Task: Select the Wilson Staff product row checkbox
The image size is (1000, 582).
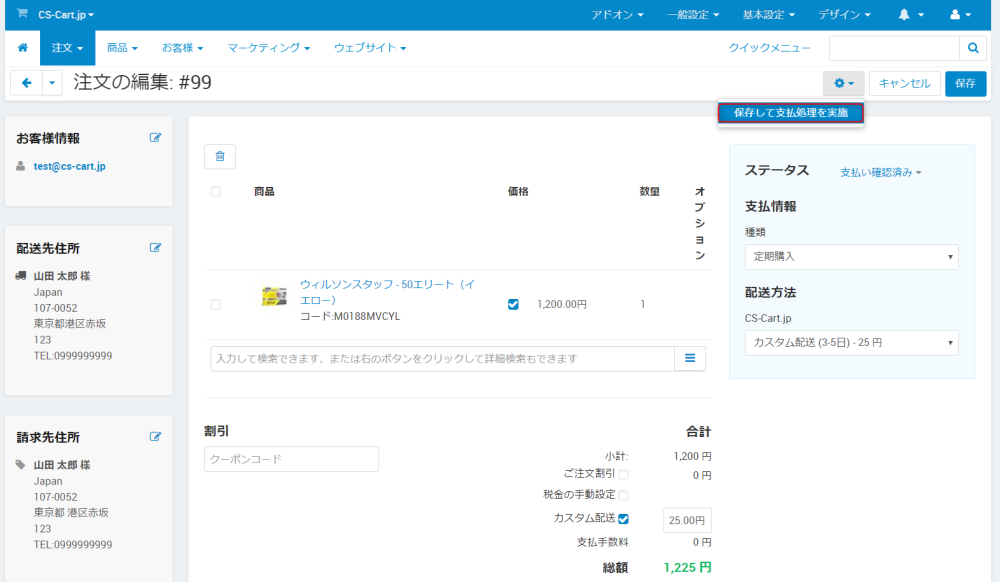Action: point(216,305)
